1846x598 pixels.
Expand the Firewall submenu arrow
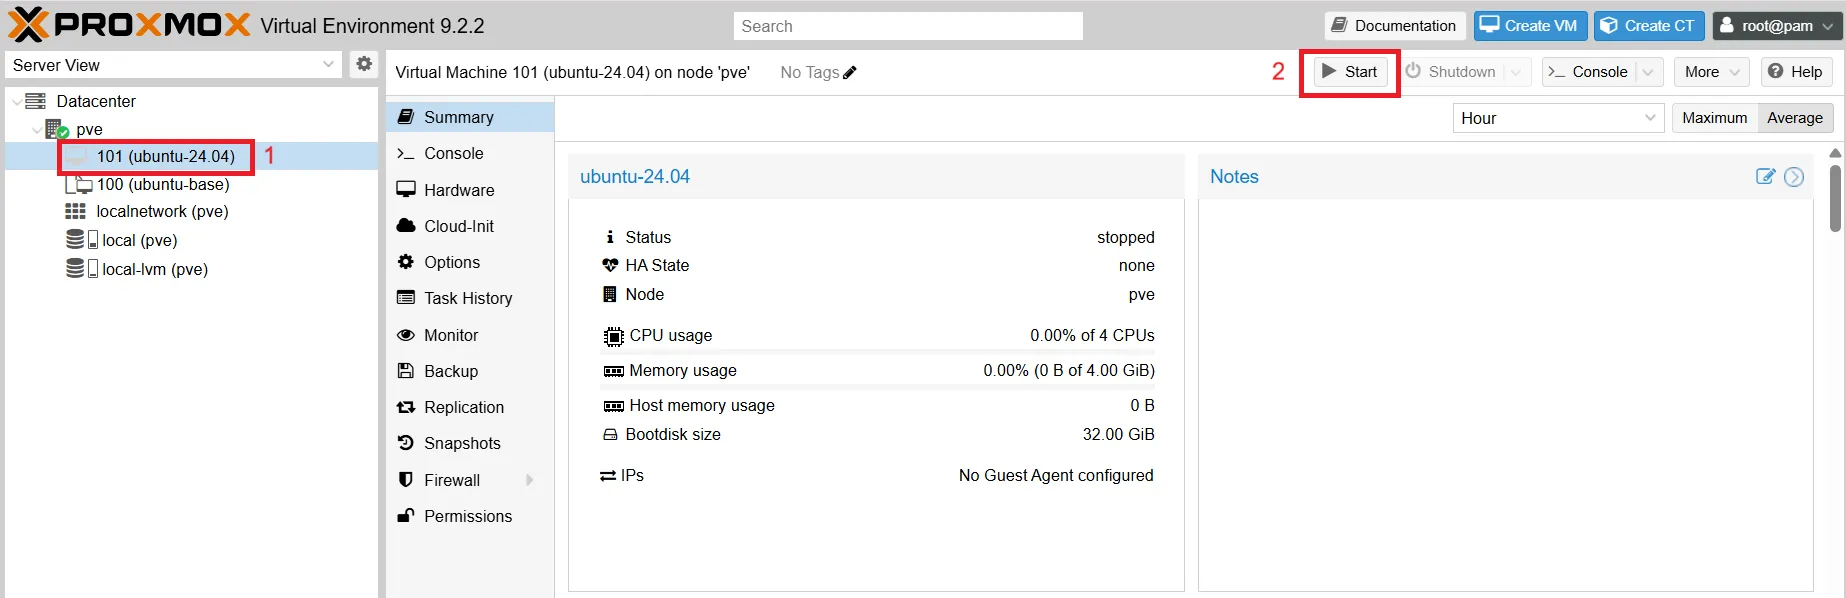click(530, 480)
